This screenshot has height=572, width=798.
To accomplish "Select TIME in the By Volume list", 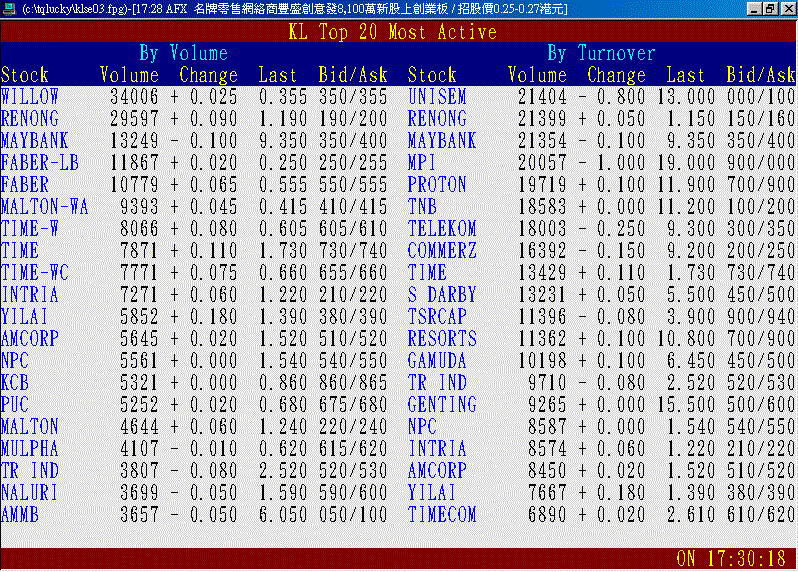I will 20,251.
